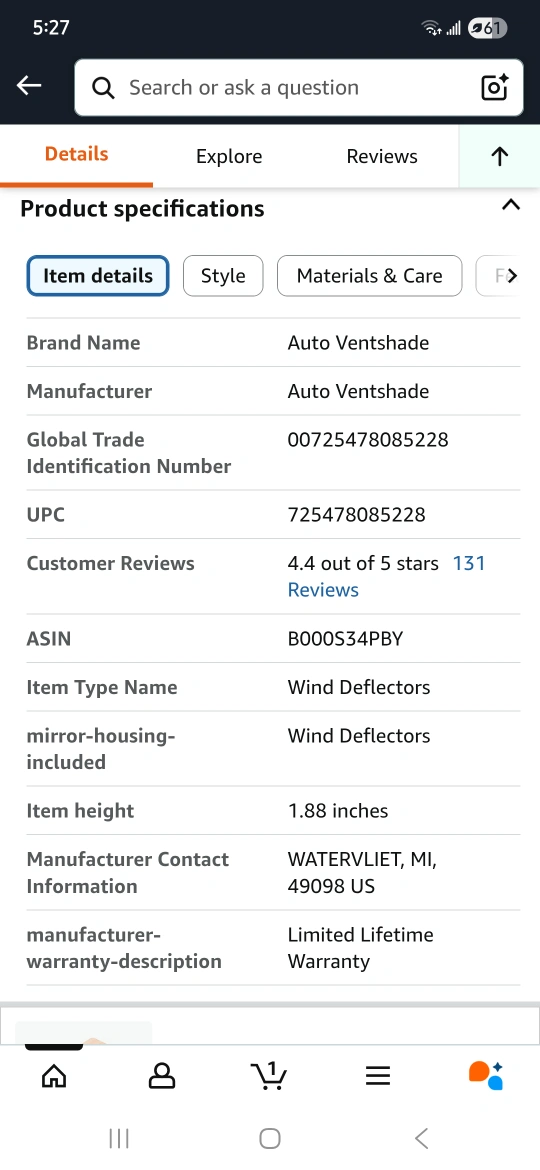This screenshot has height=1170, width=540.
Task: Go to Amazon home icon
Action: (x=54, y=1075)
